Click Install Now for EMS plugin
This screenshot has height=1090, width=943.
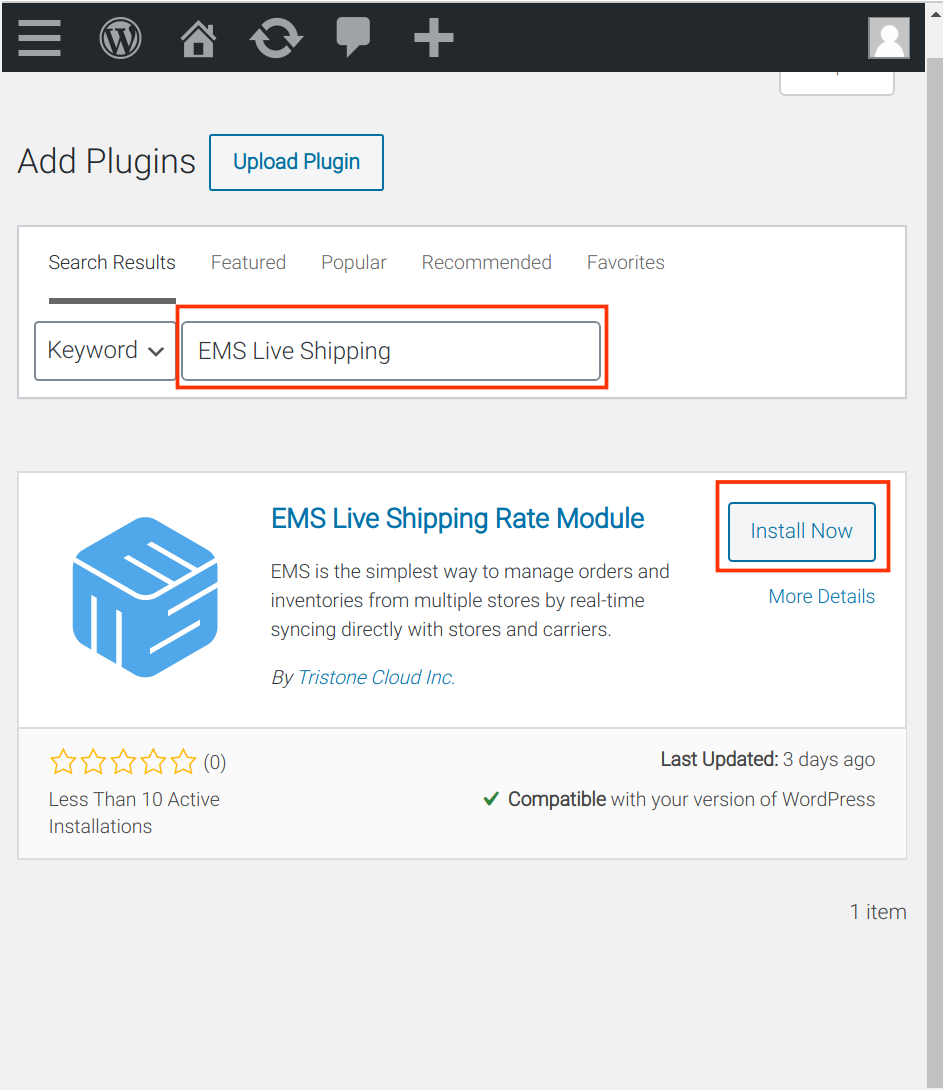(x=801, y=531)
